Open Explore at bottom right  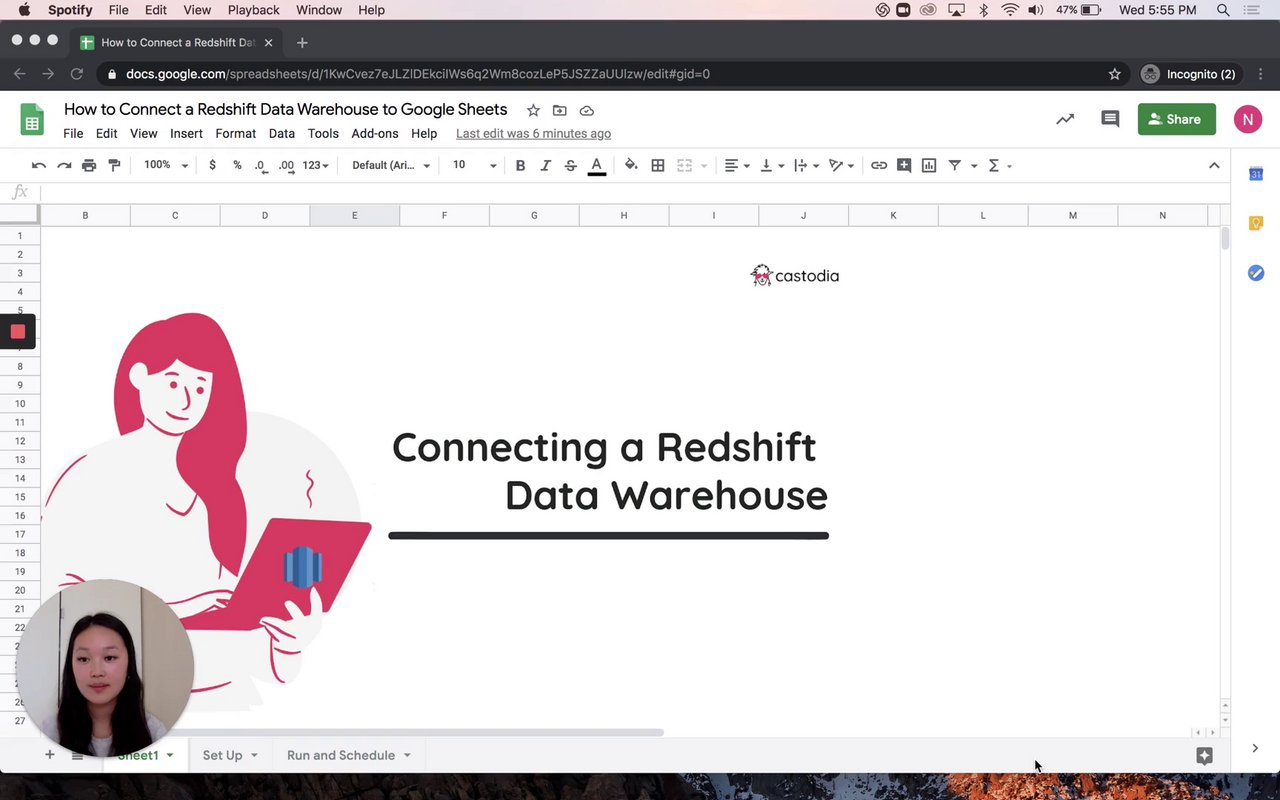(1204, 756)
